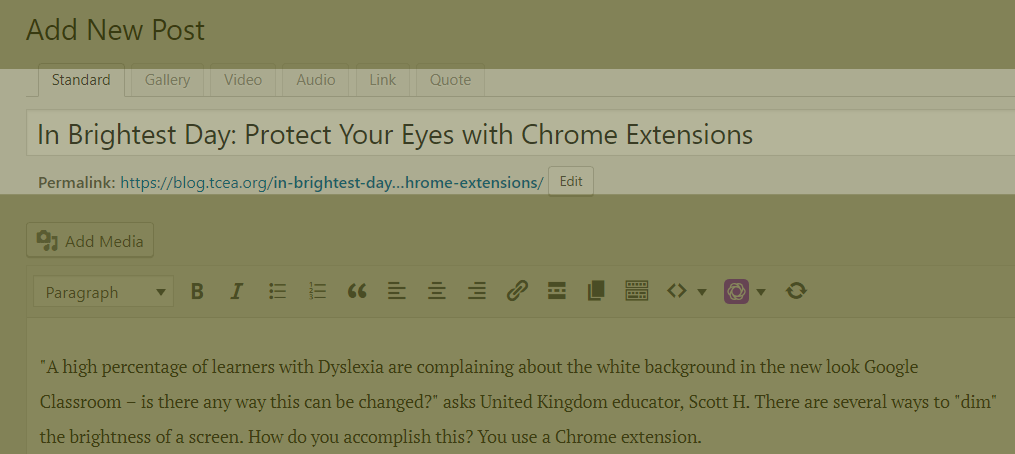Click the paste/copy pages icon in toolbar
Image resolution: width=1015 pixels, height=454 pixels.
pyautogui.click(x=596, y=291)
